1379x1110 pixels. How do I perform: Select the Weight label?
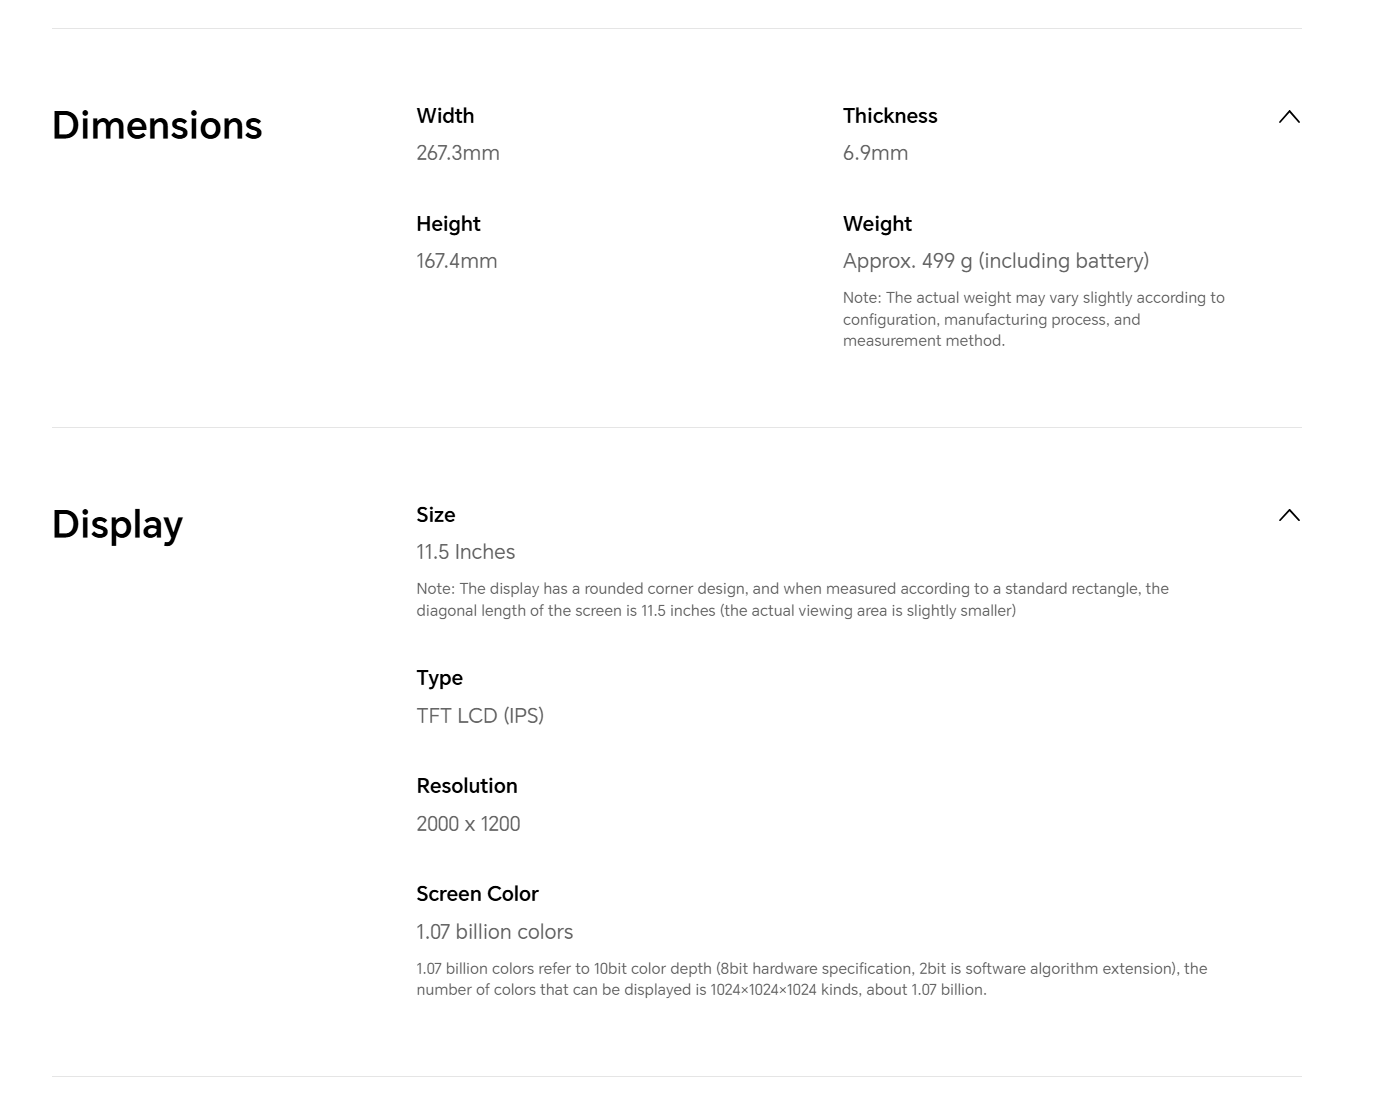(x=877, y=224)
